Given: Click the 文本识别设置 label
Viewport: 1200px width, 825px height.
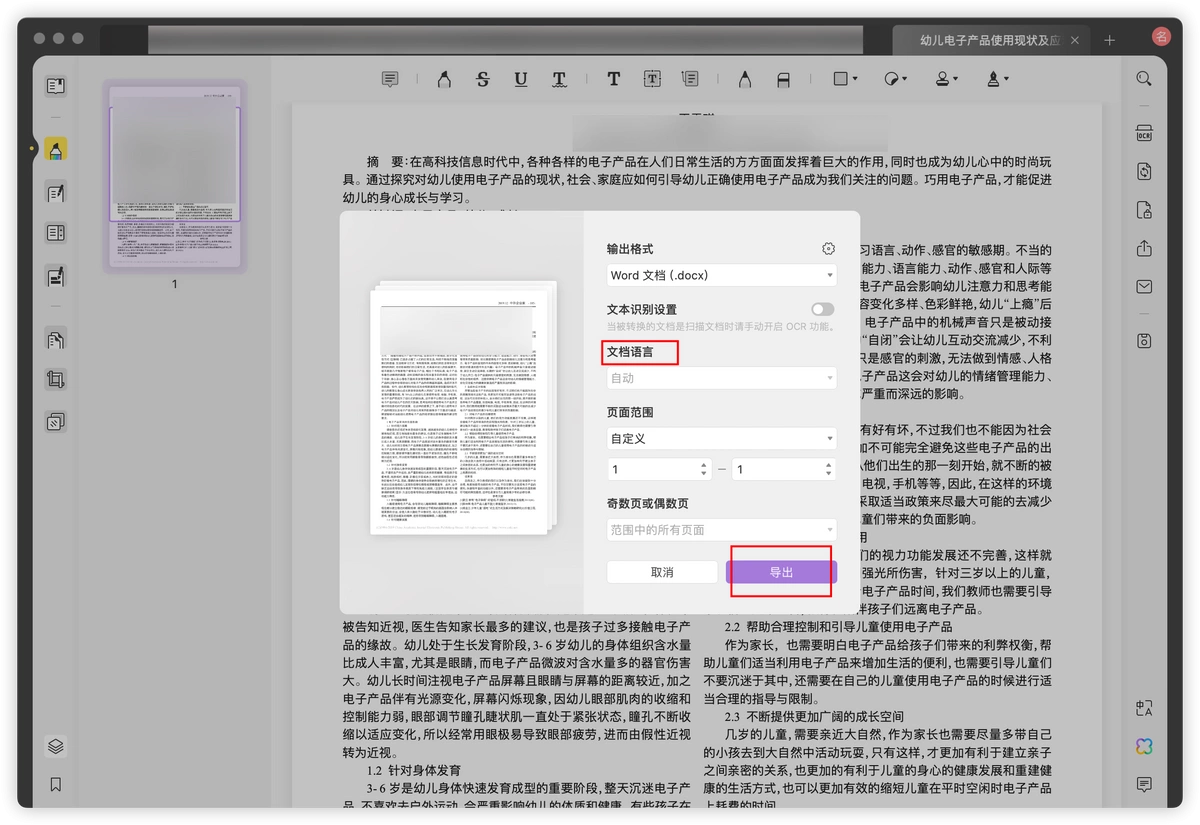Looking at the screenshot, I should pos(642,310).
